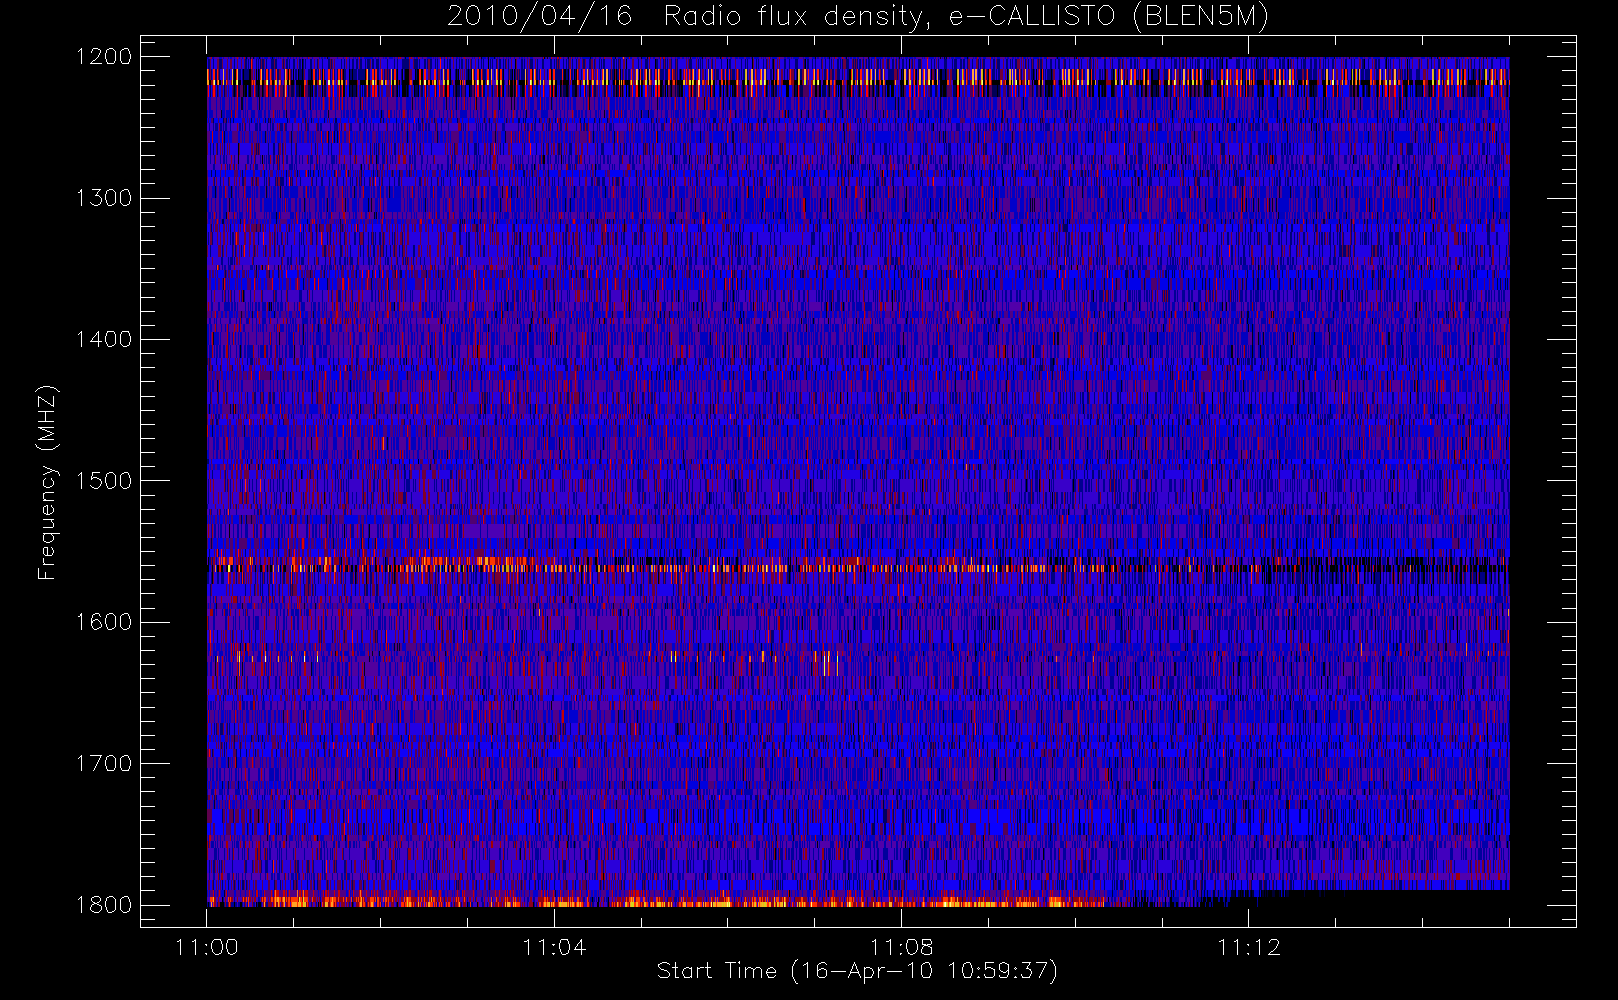Click the 11:04 time tick label

click(x=554, y=947)
